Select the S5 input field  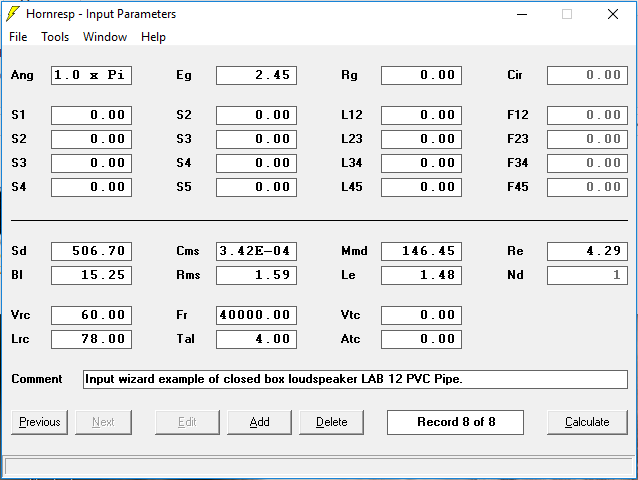point(256,187)
